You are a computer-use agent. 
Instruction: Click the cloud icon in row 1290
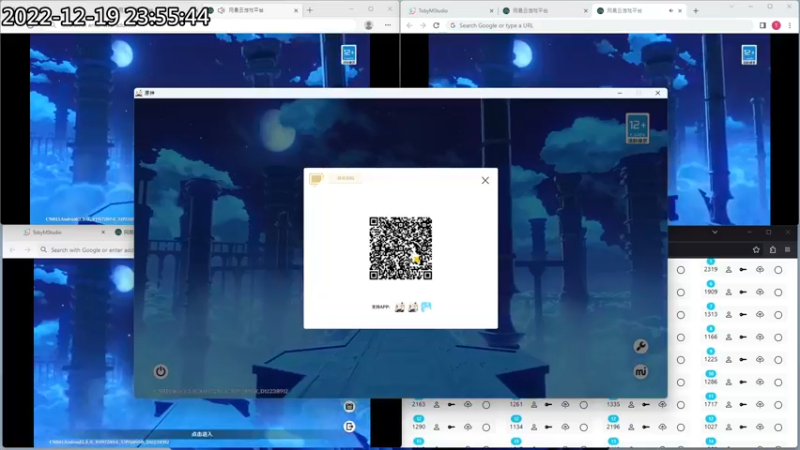click(468, 427)
